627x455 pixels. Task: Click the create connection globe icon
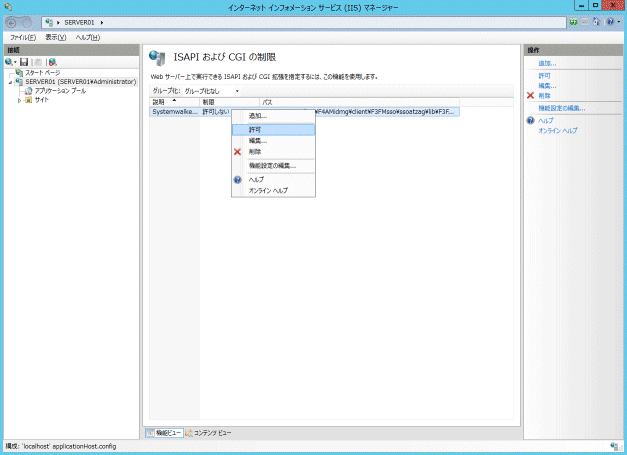[9, 62]
